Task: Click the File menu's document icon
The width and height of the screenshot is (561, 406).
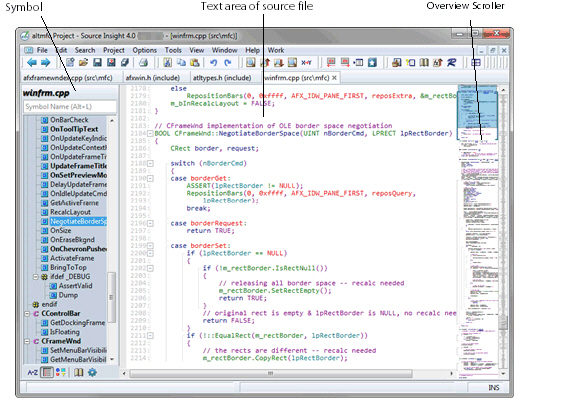Action: coord(29,50)
